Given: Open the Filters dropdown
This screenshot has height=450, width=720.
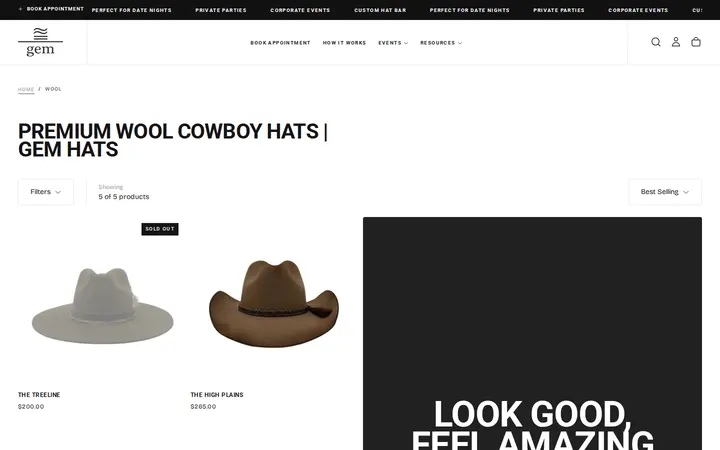Looking at the screenshot, I should [45, 192].
